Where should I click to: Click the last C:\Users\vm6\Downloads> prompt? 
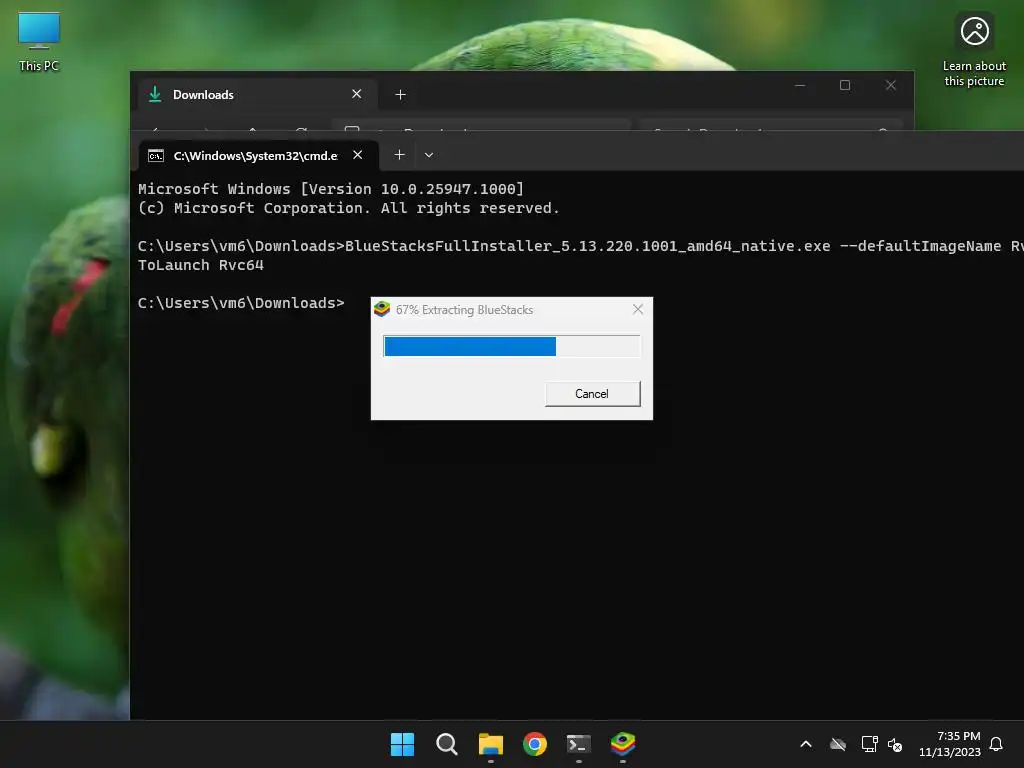(241, 303)
